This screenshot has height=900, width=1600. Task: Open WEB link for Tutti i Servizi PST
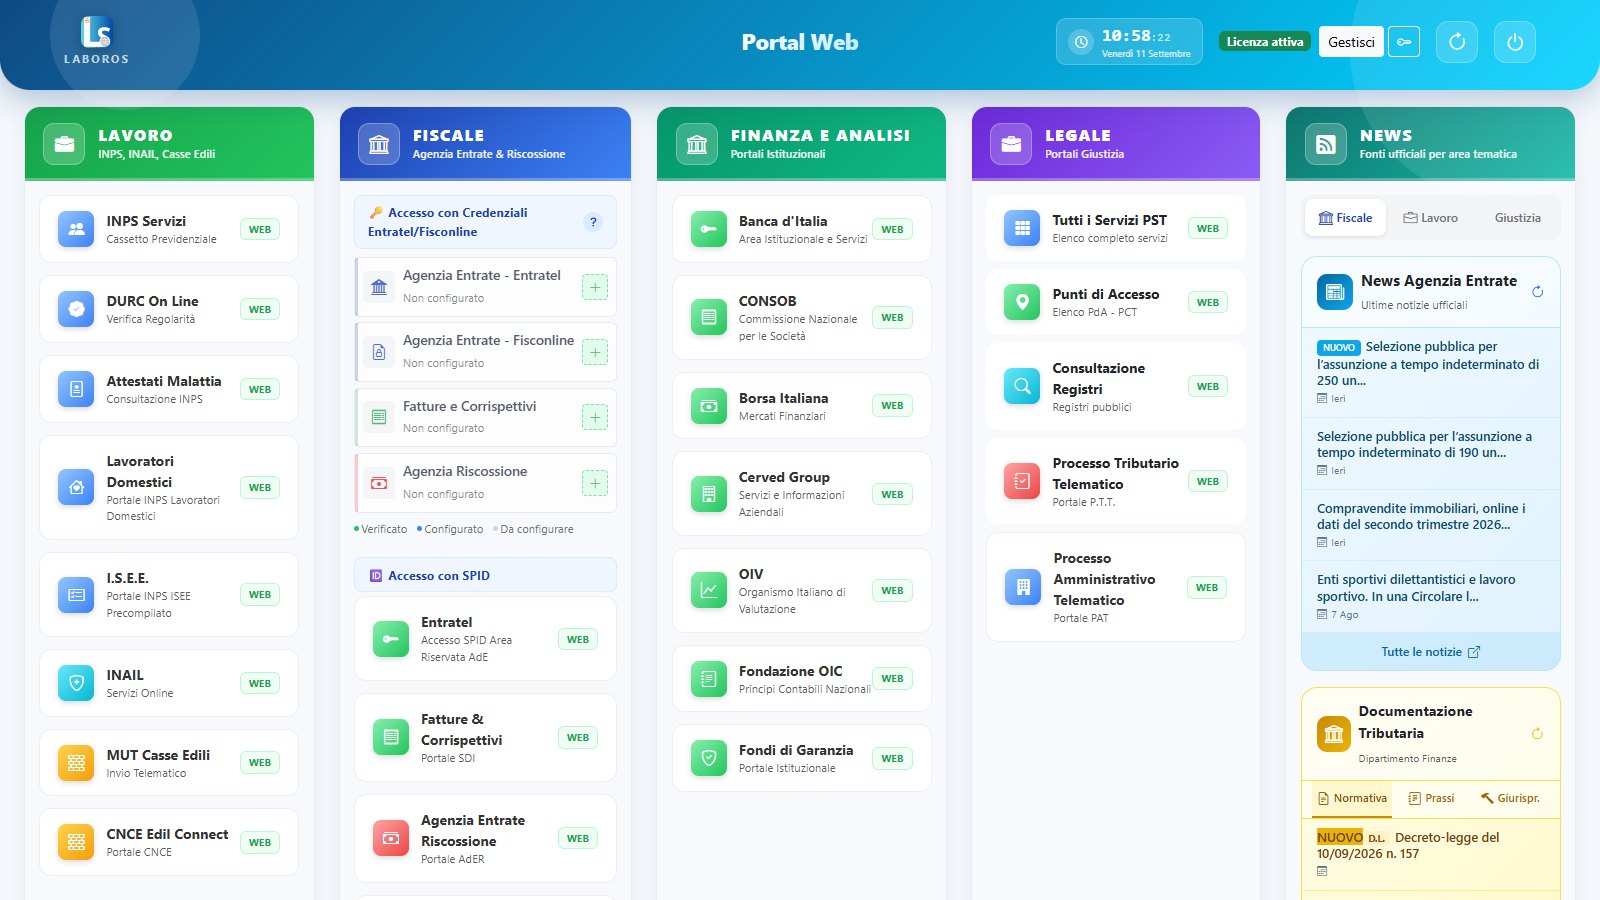click(x=1208, y=228)
